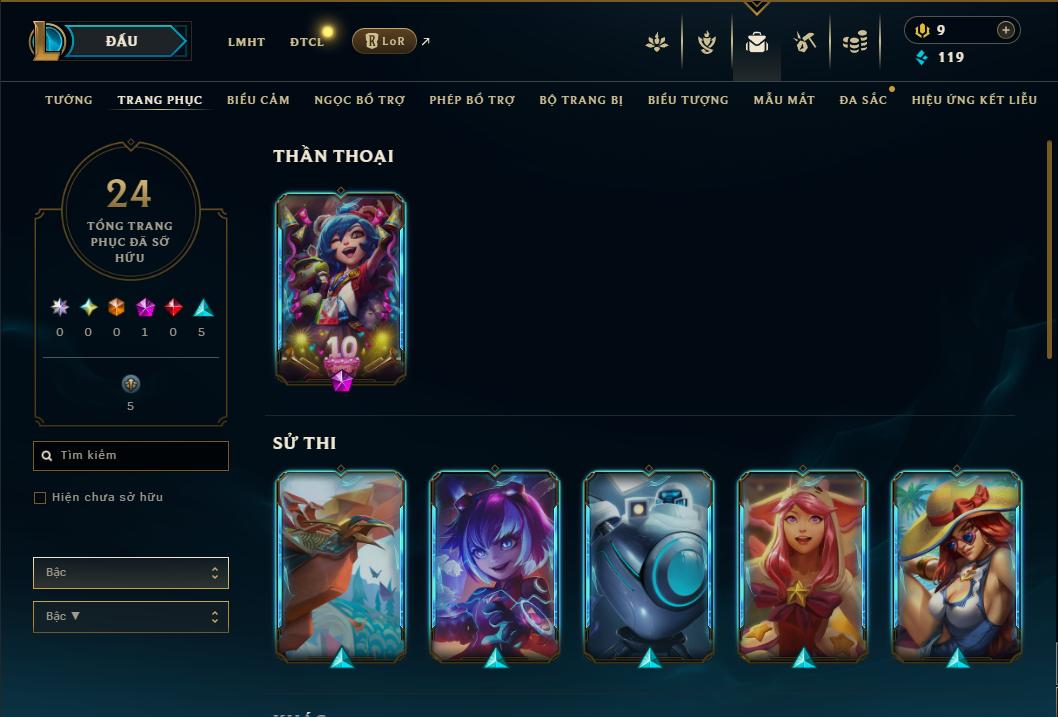Switch to the BIỂU CẢM tab
The width and height of the screenshot is (1058, 717).
click(258, 100)
